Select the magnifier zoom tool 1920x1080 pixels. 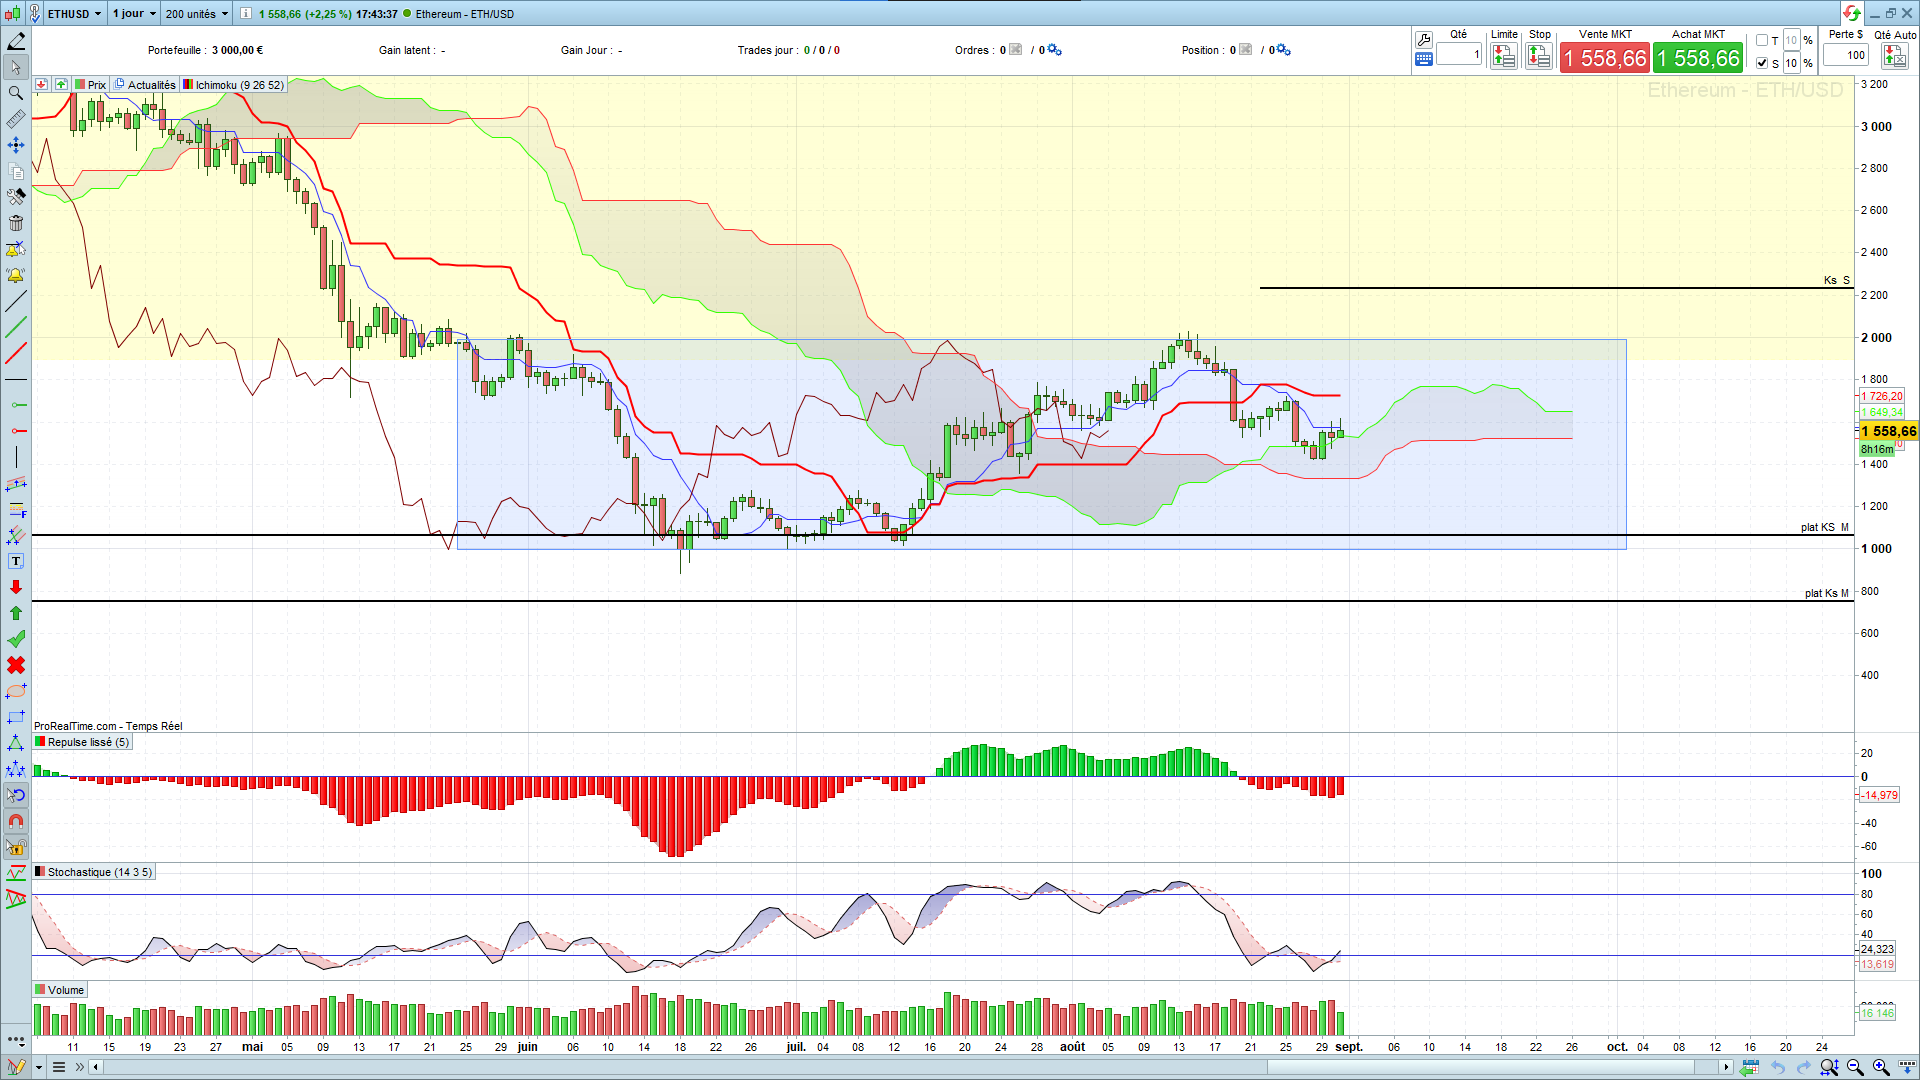click(x=16, y=93)
